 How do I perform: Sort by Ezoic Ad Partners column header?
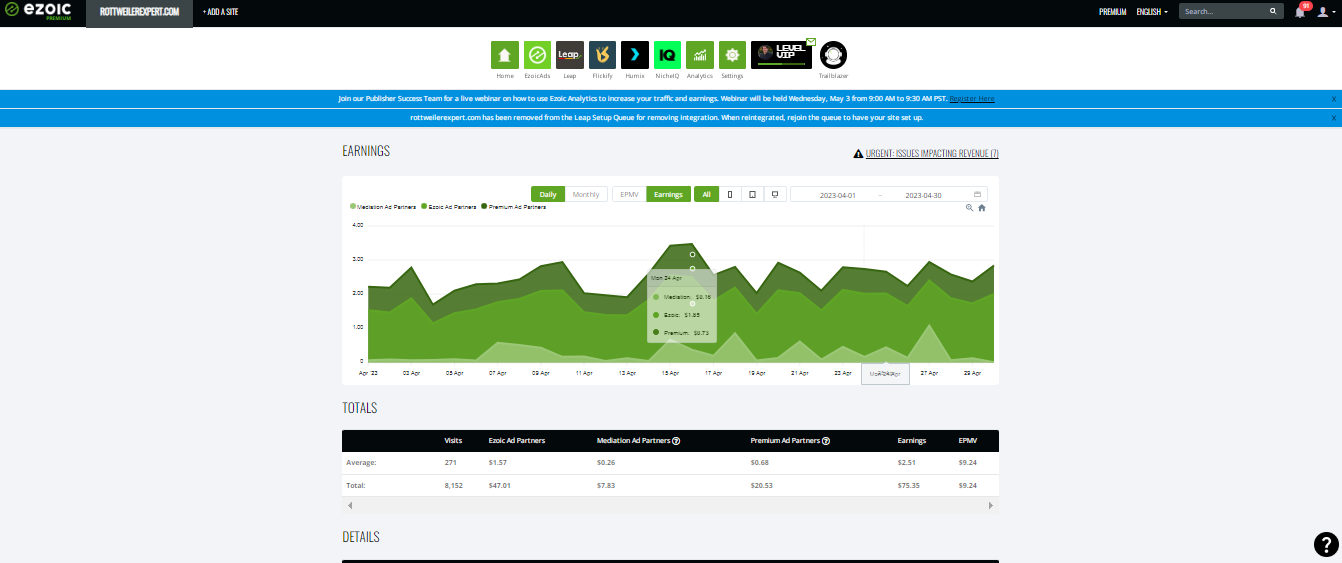click(x=516, y=441)
